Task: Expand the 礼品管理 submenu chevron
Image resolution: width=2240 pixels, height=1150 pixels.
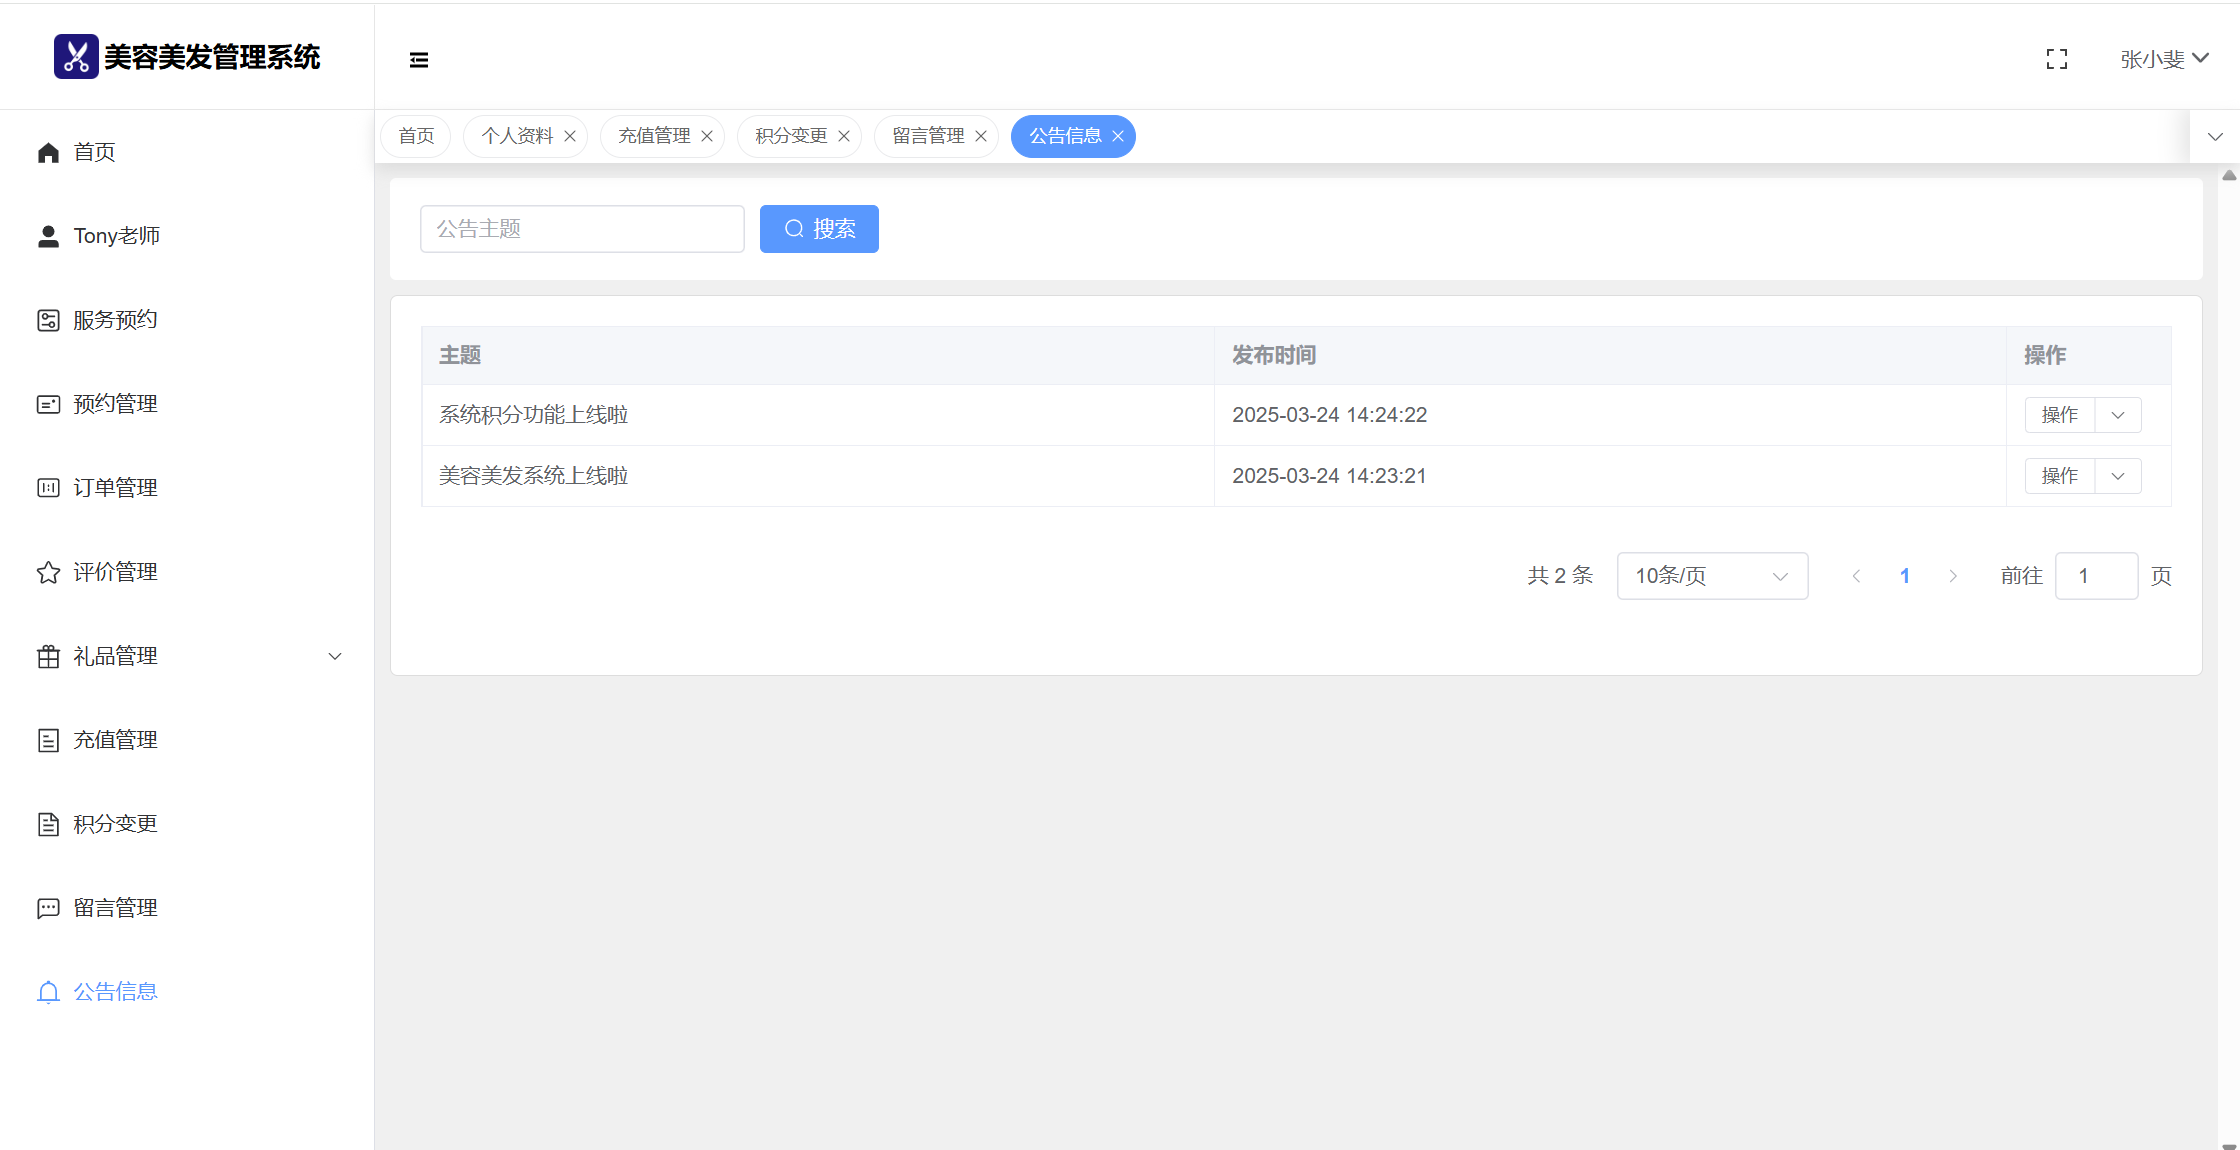Action: pos(335,656)
